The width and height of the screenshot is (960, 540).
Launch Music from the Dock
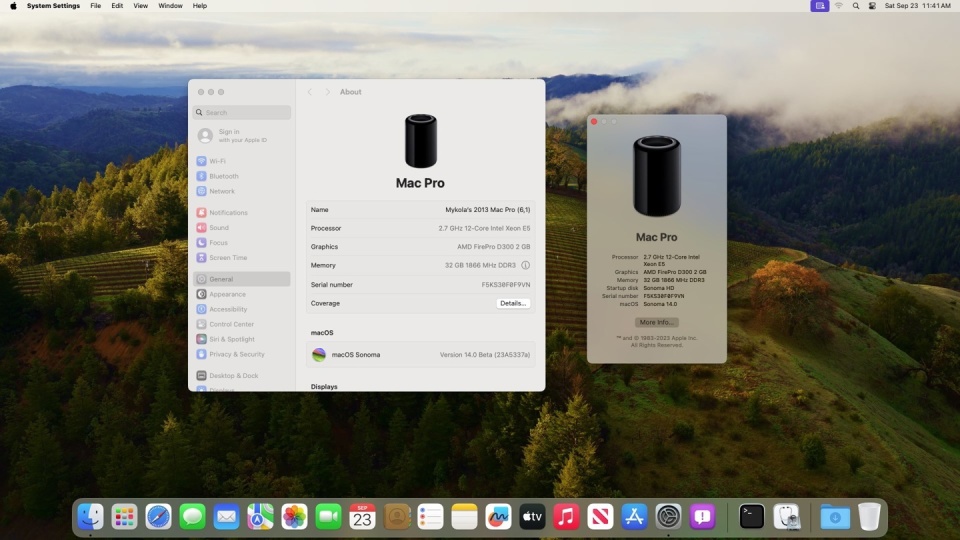pos(566,517)
